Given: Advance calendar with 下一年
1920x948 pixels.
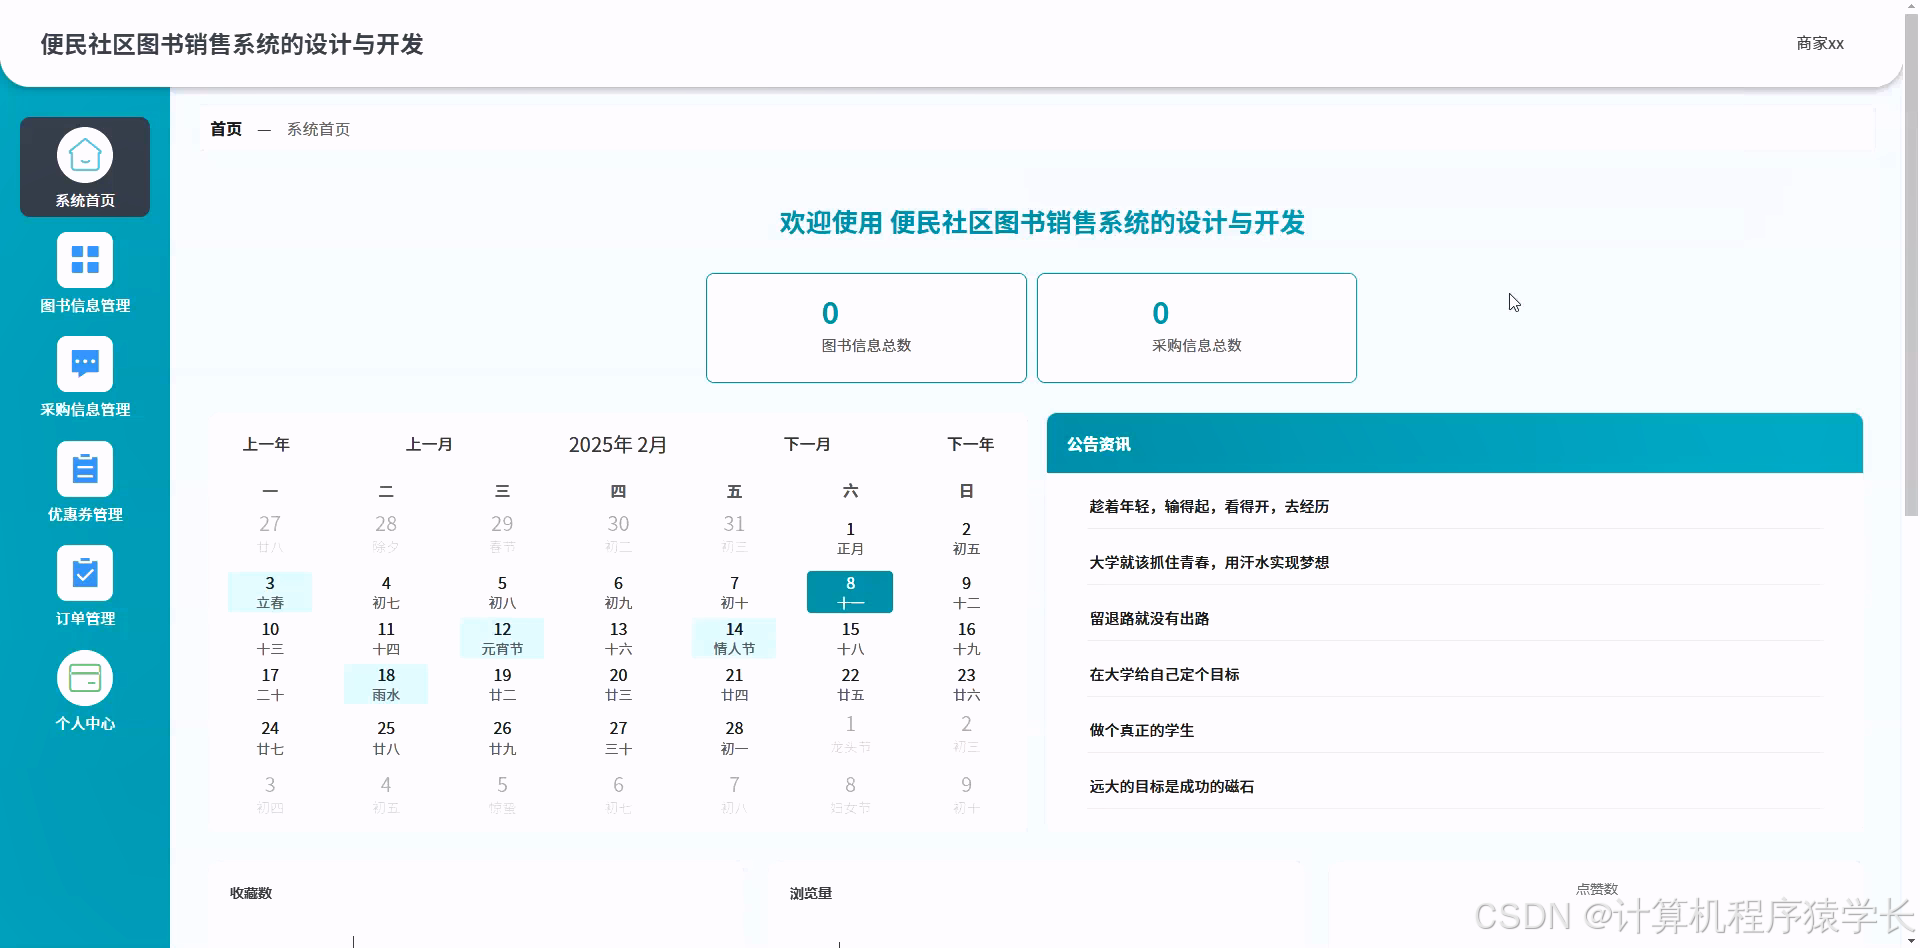Looking at the screenshot, I should 970,444.
